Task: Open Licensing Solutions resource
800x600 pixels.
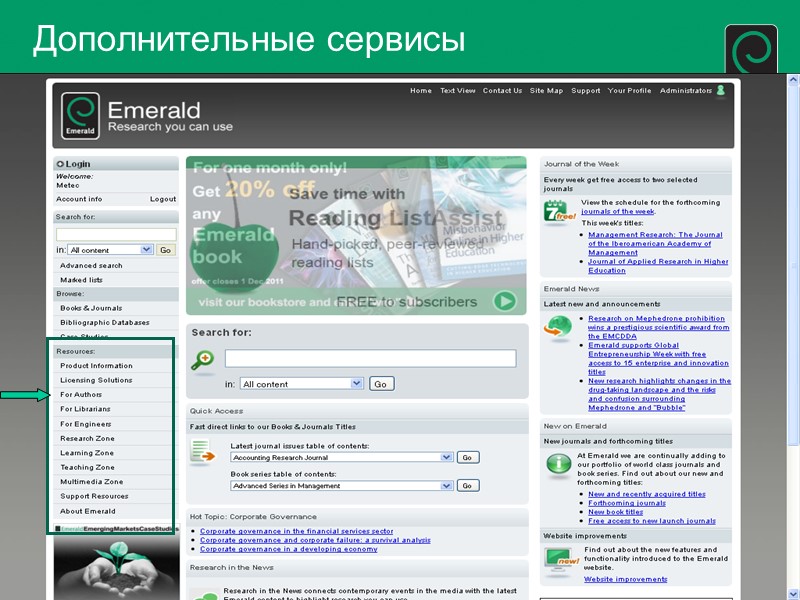Action: 96,380
